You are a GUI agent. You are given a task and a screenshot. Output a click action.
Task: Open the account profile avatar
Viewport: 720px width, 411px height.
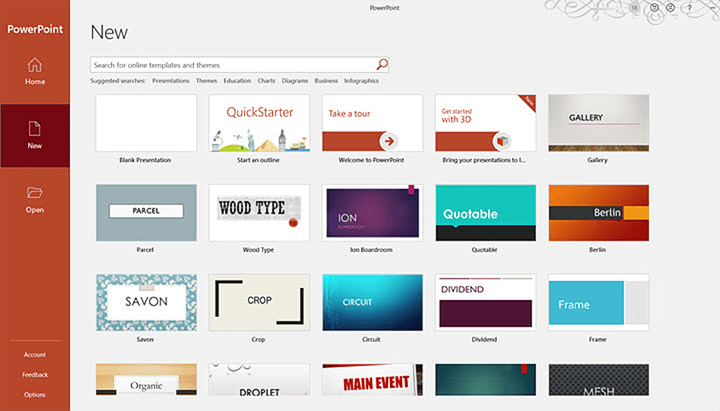[635, 8]
